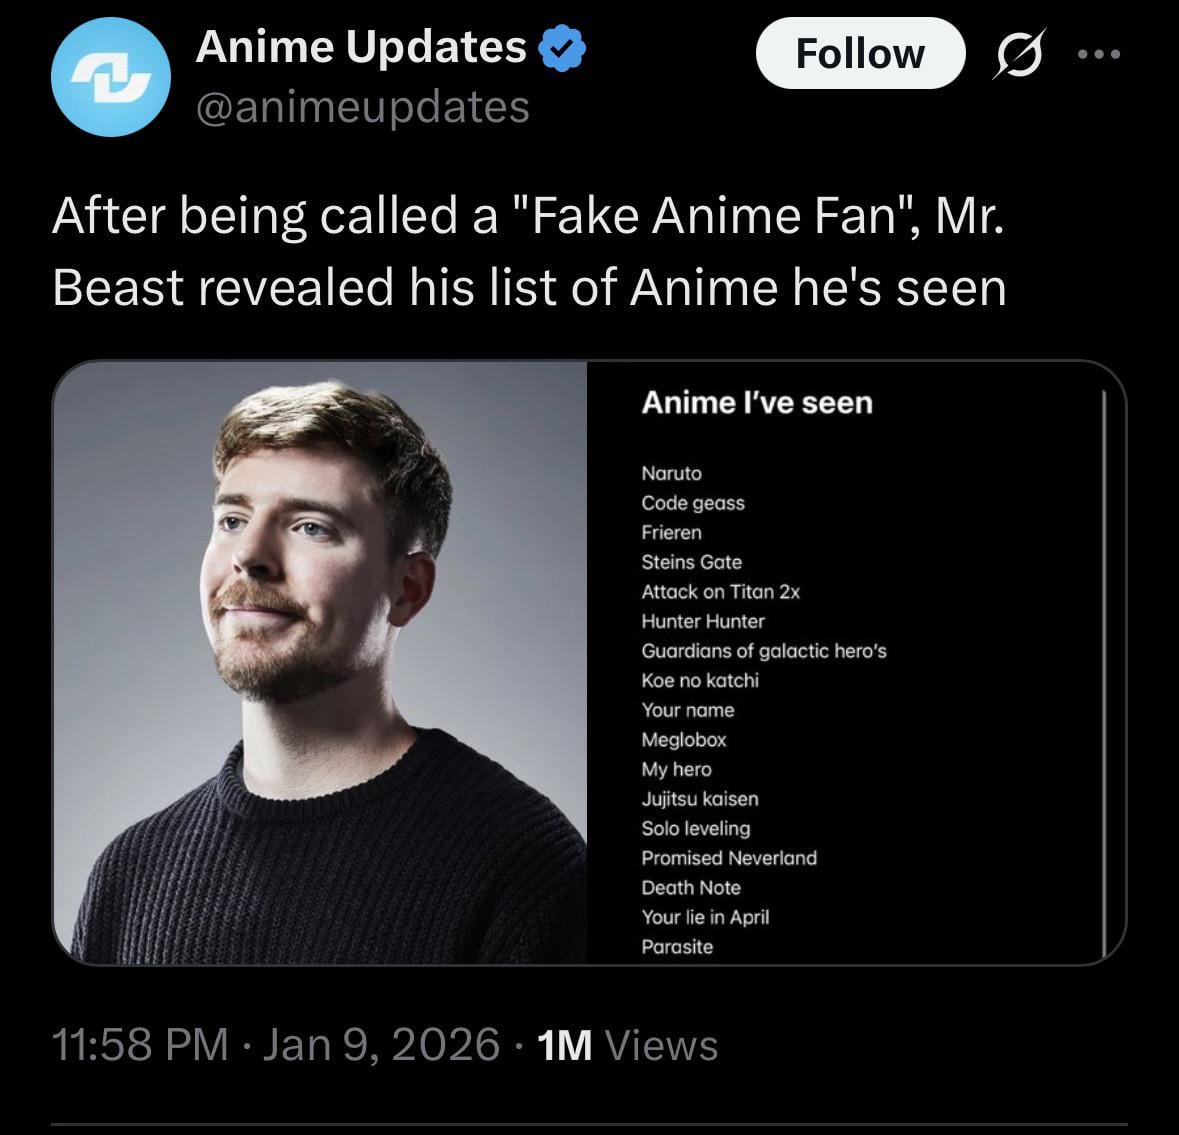The image size is (1179, 1135).
Task: Open the portrait photo in the tweet
Action: (320, 662)
